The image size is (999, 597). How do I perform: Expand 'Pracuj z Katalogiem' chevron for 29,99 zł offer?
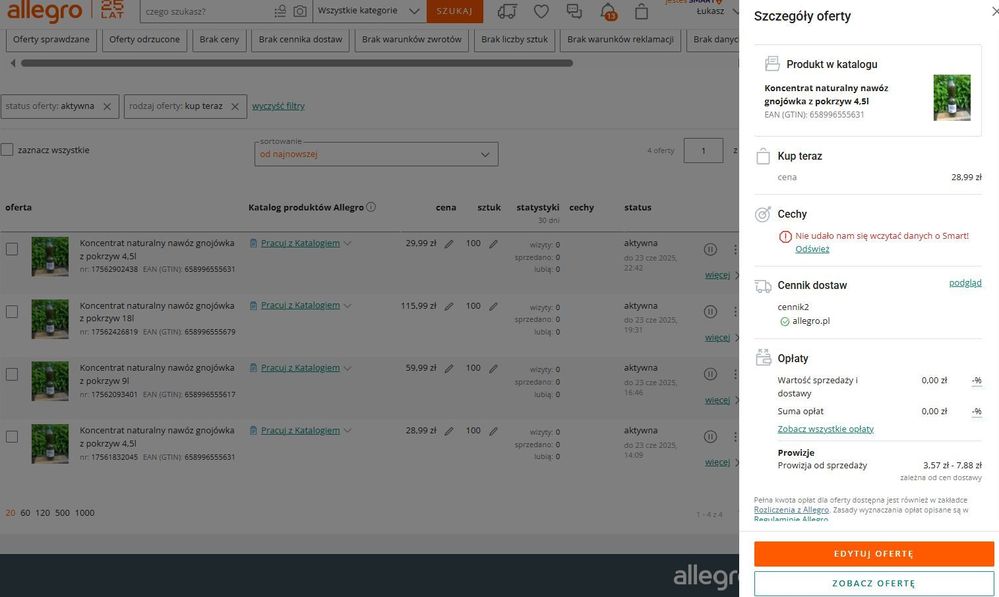[x=348, y=243]
